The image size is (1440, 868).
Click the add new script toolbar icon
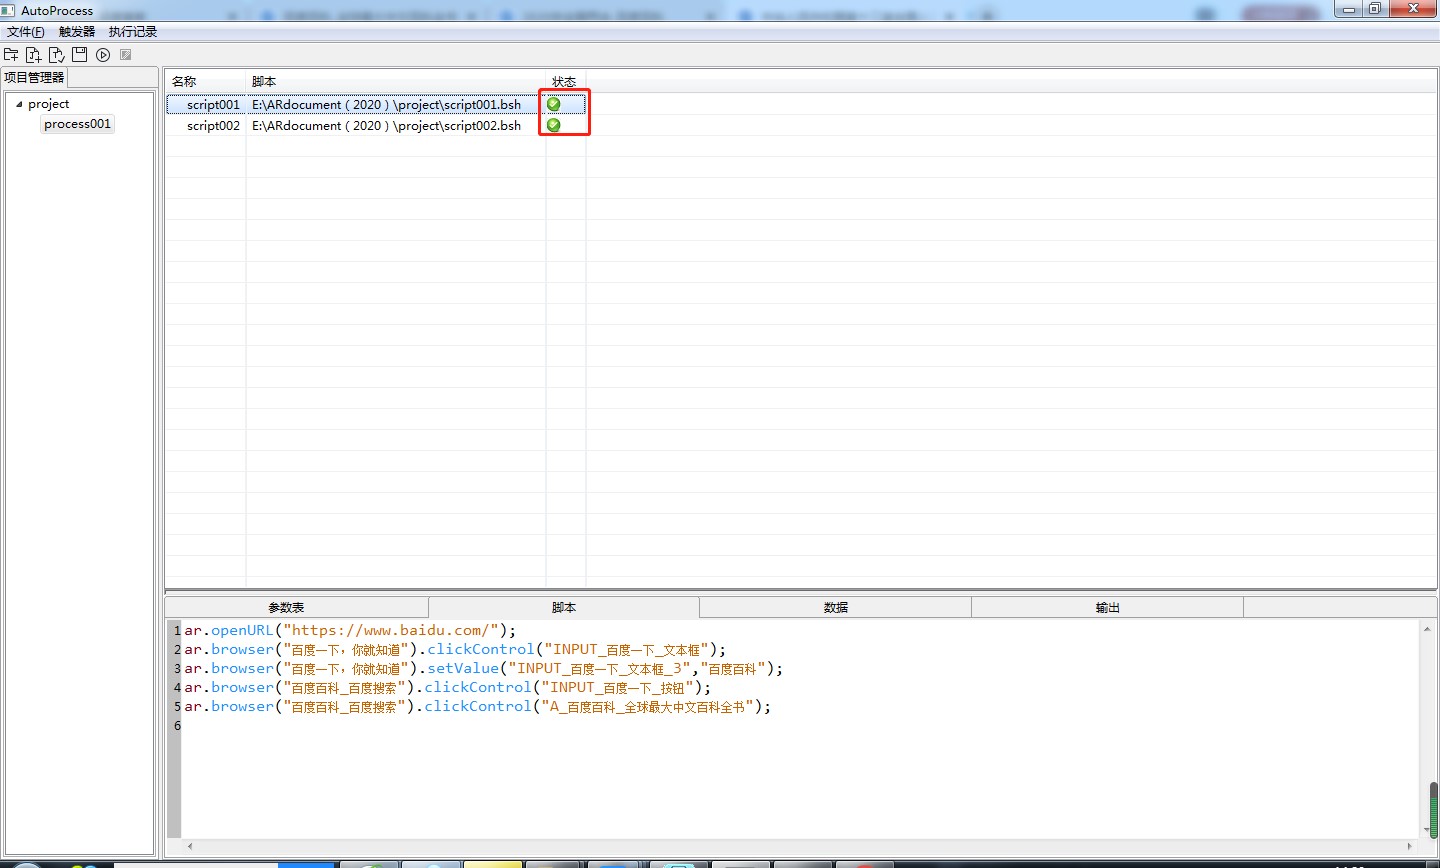tap(34, 55)
